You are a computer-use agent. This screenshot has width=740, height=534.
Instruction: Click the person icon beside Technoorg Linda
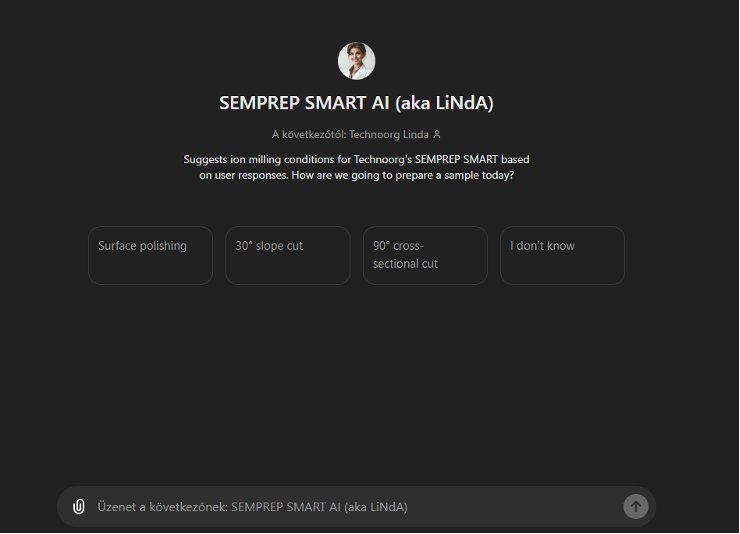437,134
